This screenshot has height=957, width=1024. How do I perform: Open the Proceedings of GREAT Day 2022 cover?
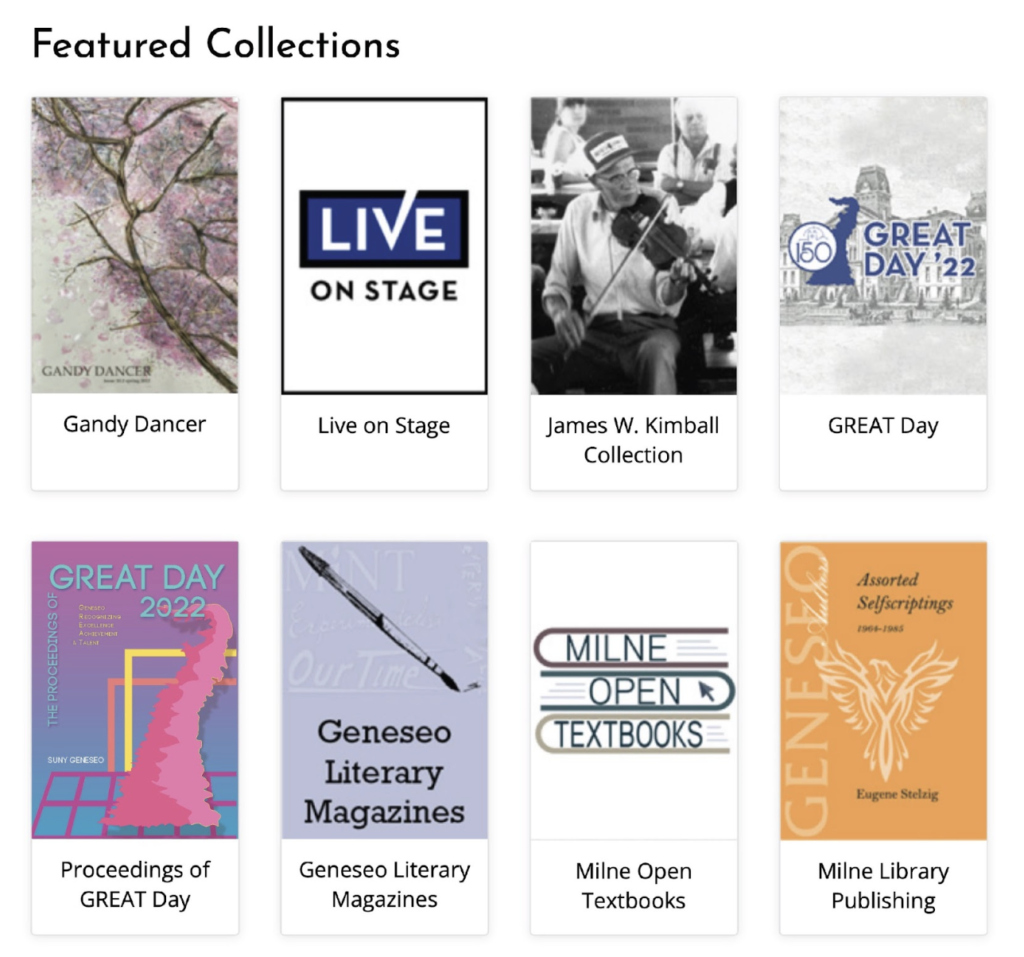[x=135, y=690]
